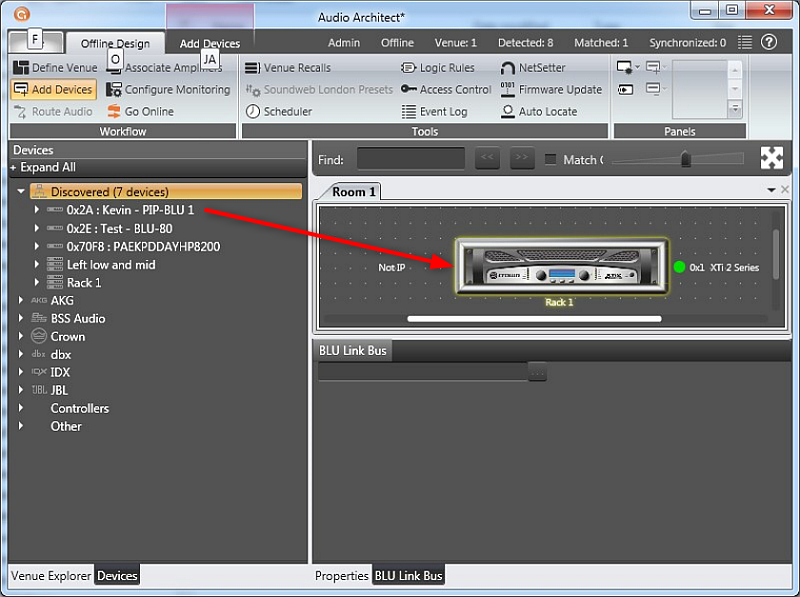Launch the Scheduler tool
This screenshot has height=597, width=800.
click(279, 111)
